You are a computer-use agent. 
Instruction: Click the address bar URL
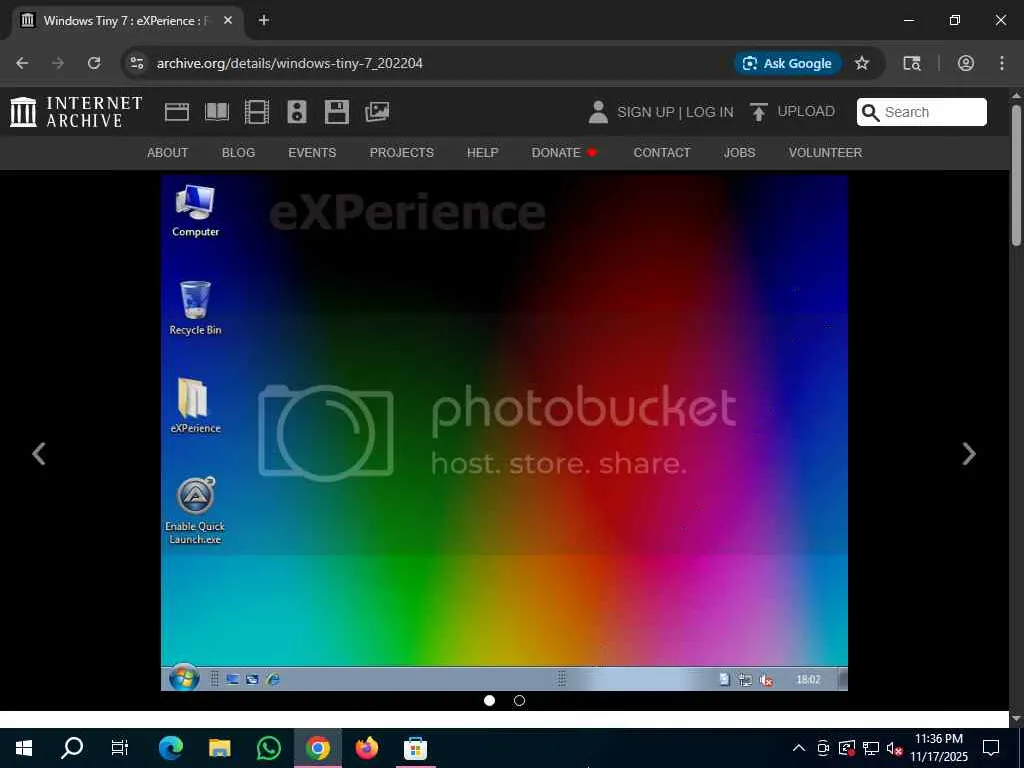(x=289, y=63)
